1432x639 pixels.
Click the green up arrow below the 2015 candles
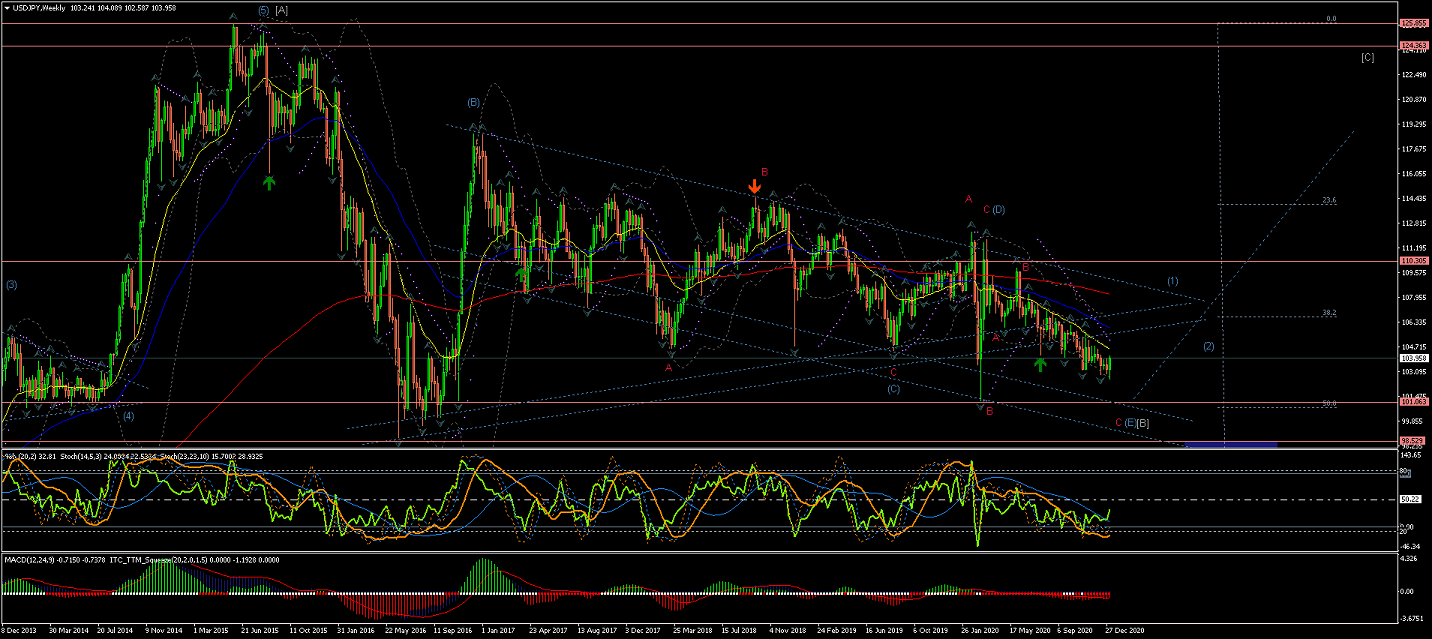(269, 182)
